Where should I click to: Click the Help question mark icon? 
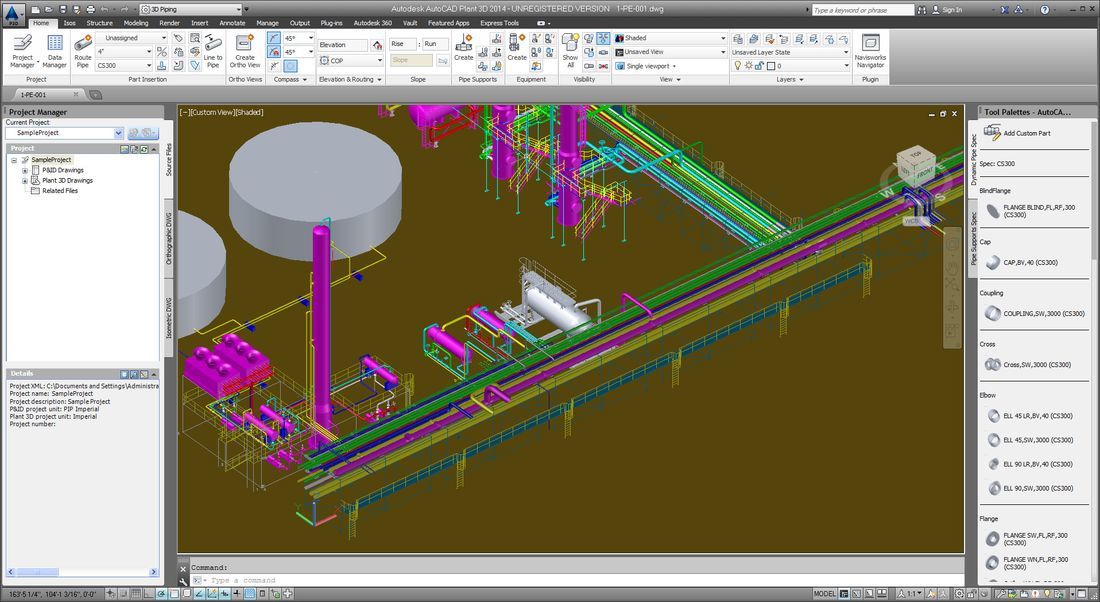1045,9
